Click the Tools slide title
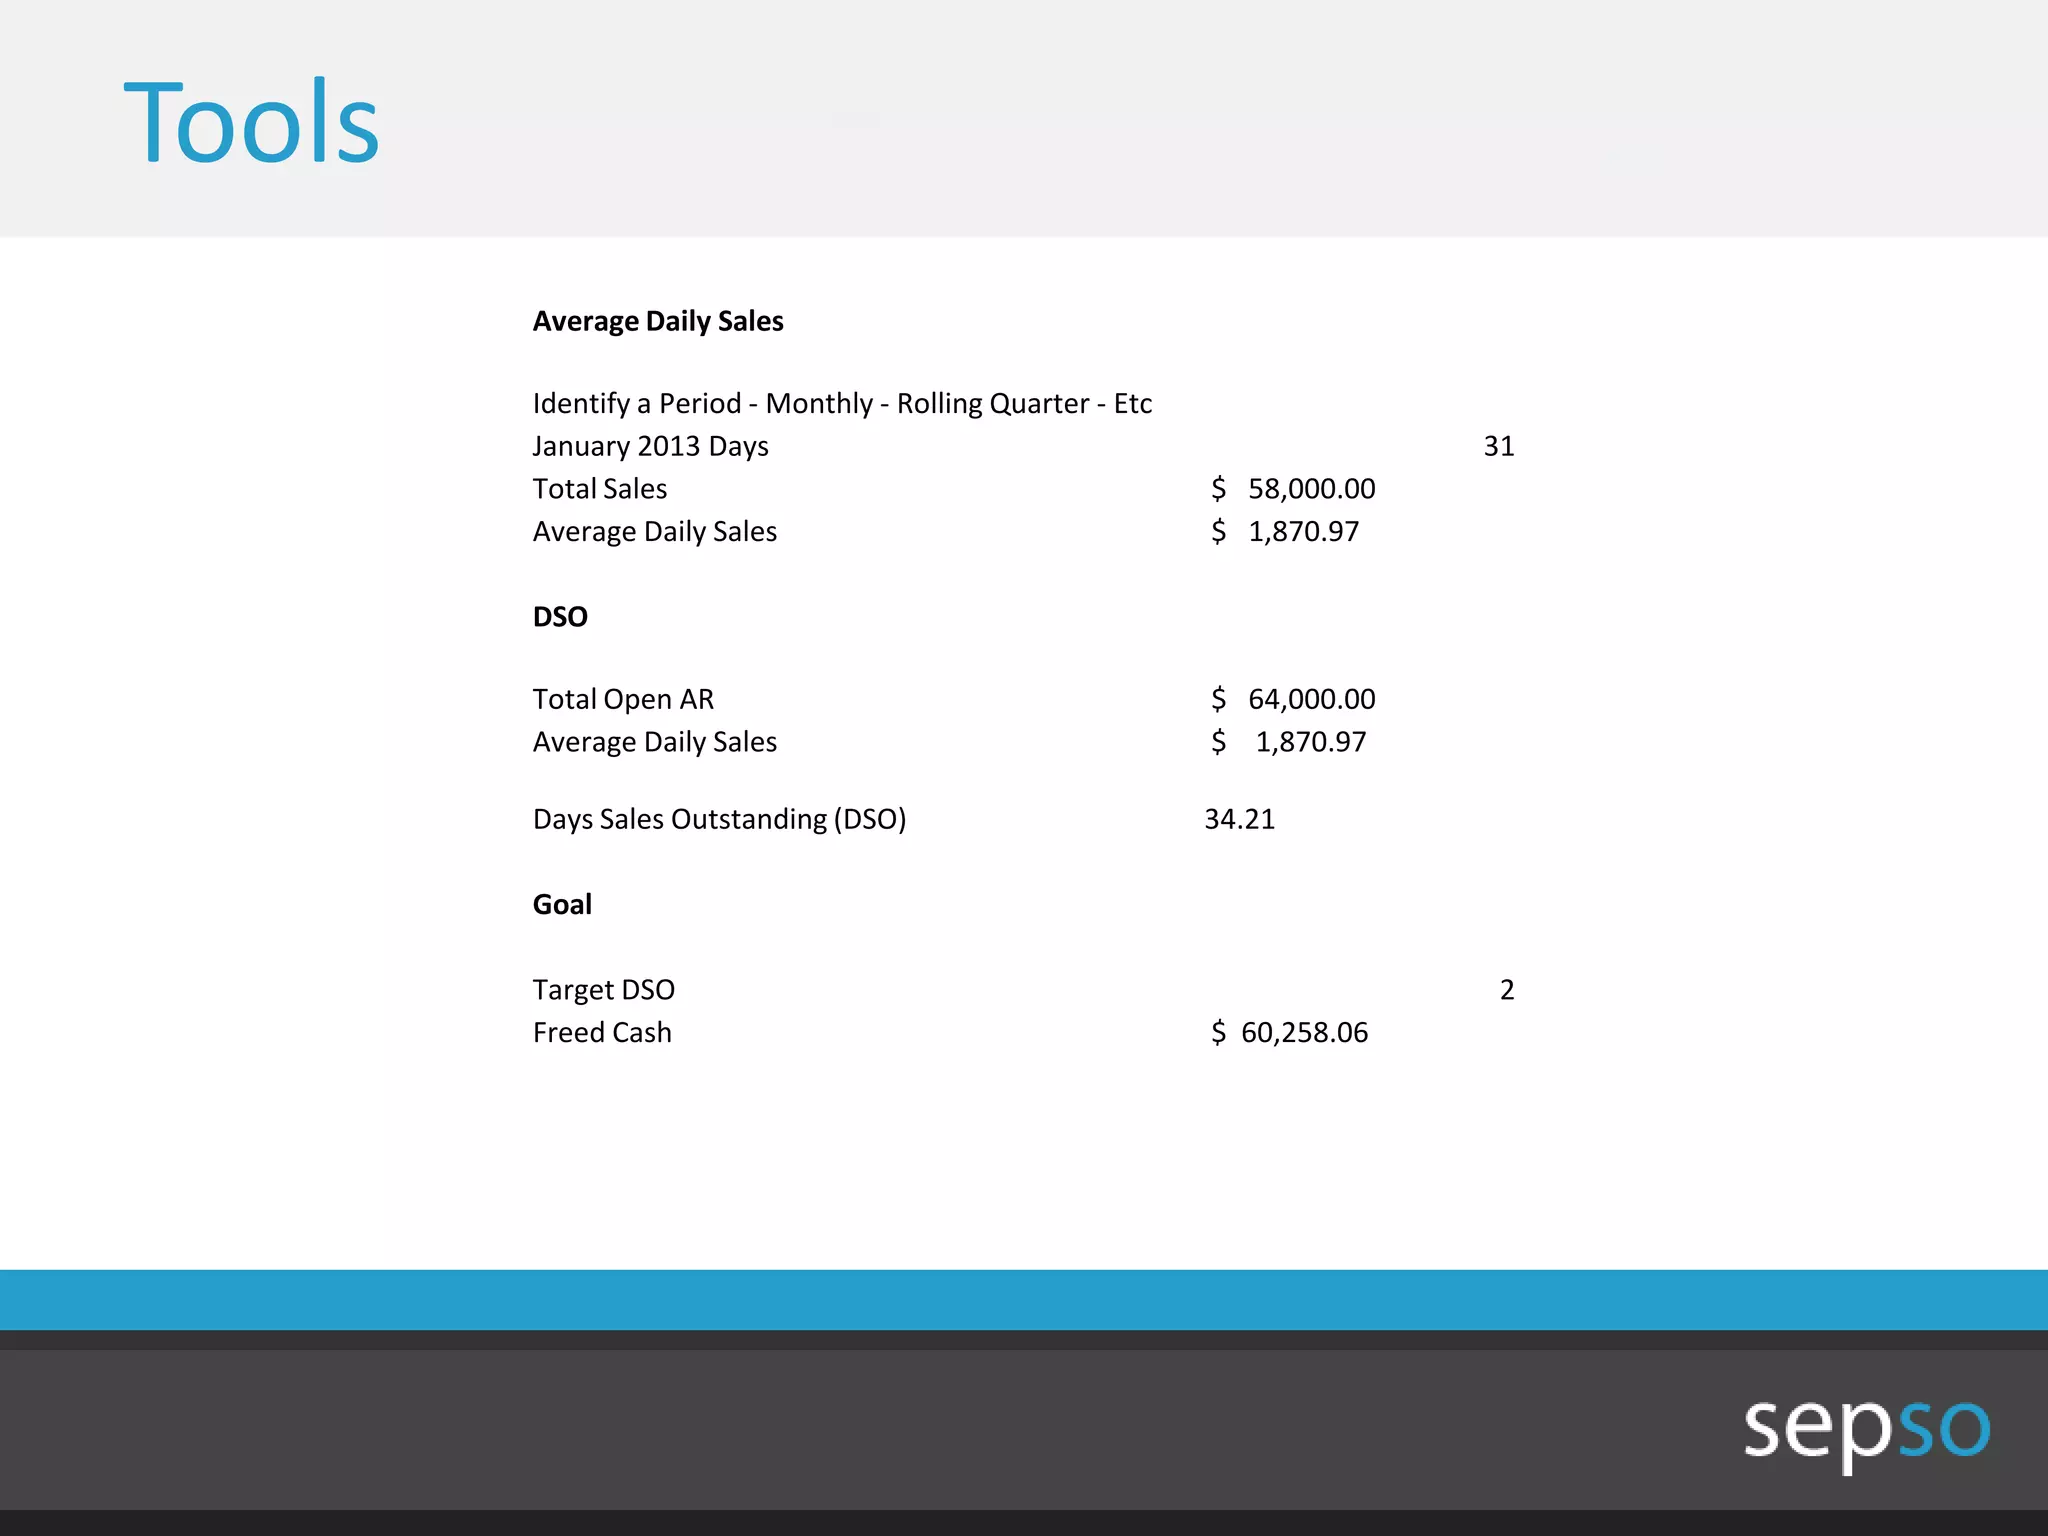The width and height of the screenshot is (2048, 1536). 251,122
